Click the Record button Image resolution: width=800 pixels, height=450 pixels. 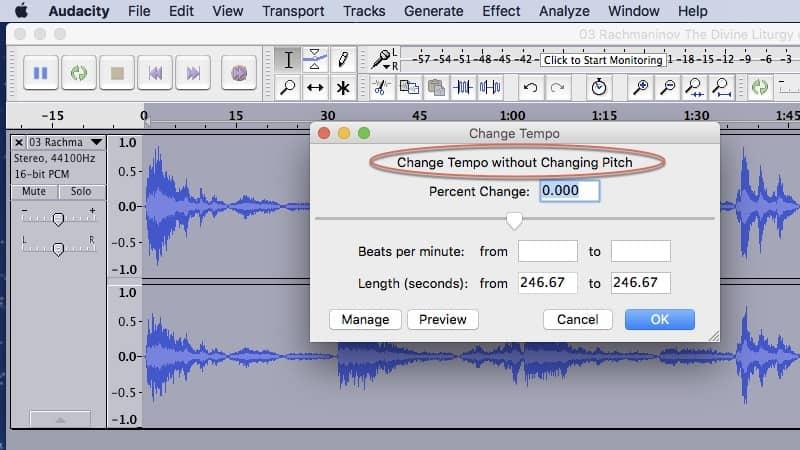239,73
